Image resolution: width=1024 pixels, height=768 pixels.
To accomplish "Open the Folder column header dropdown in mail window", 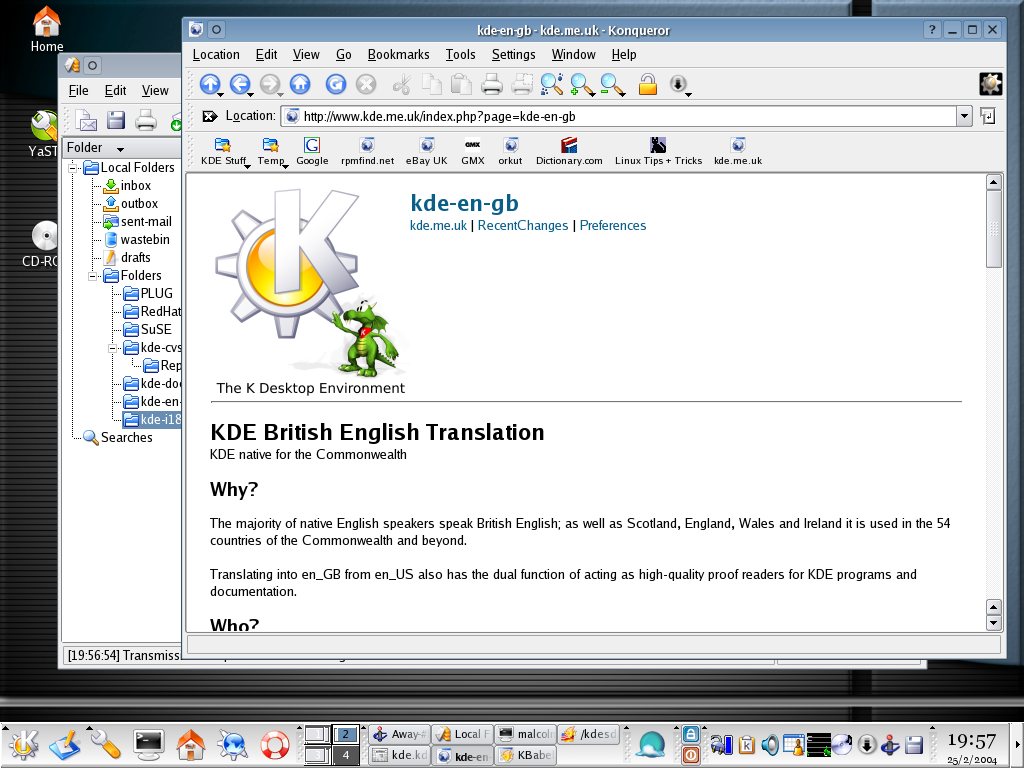I will tap(120, 148).
